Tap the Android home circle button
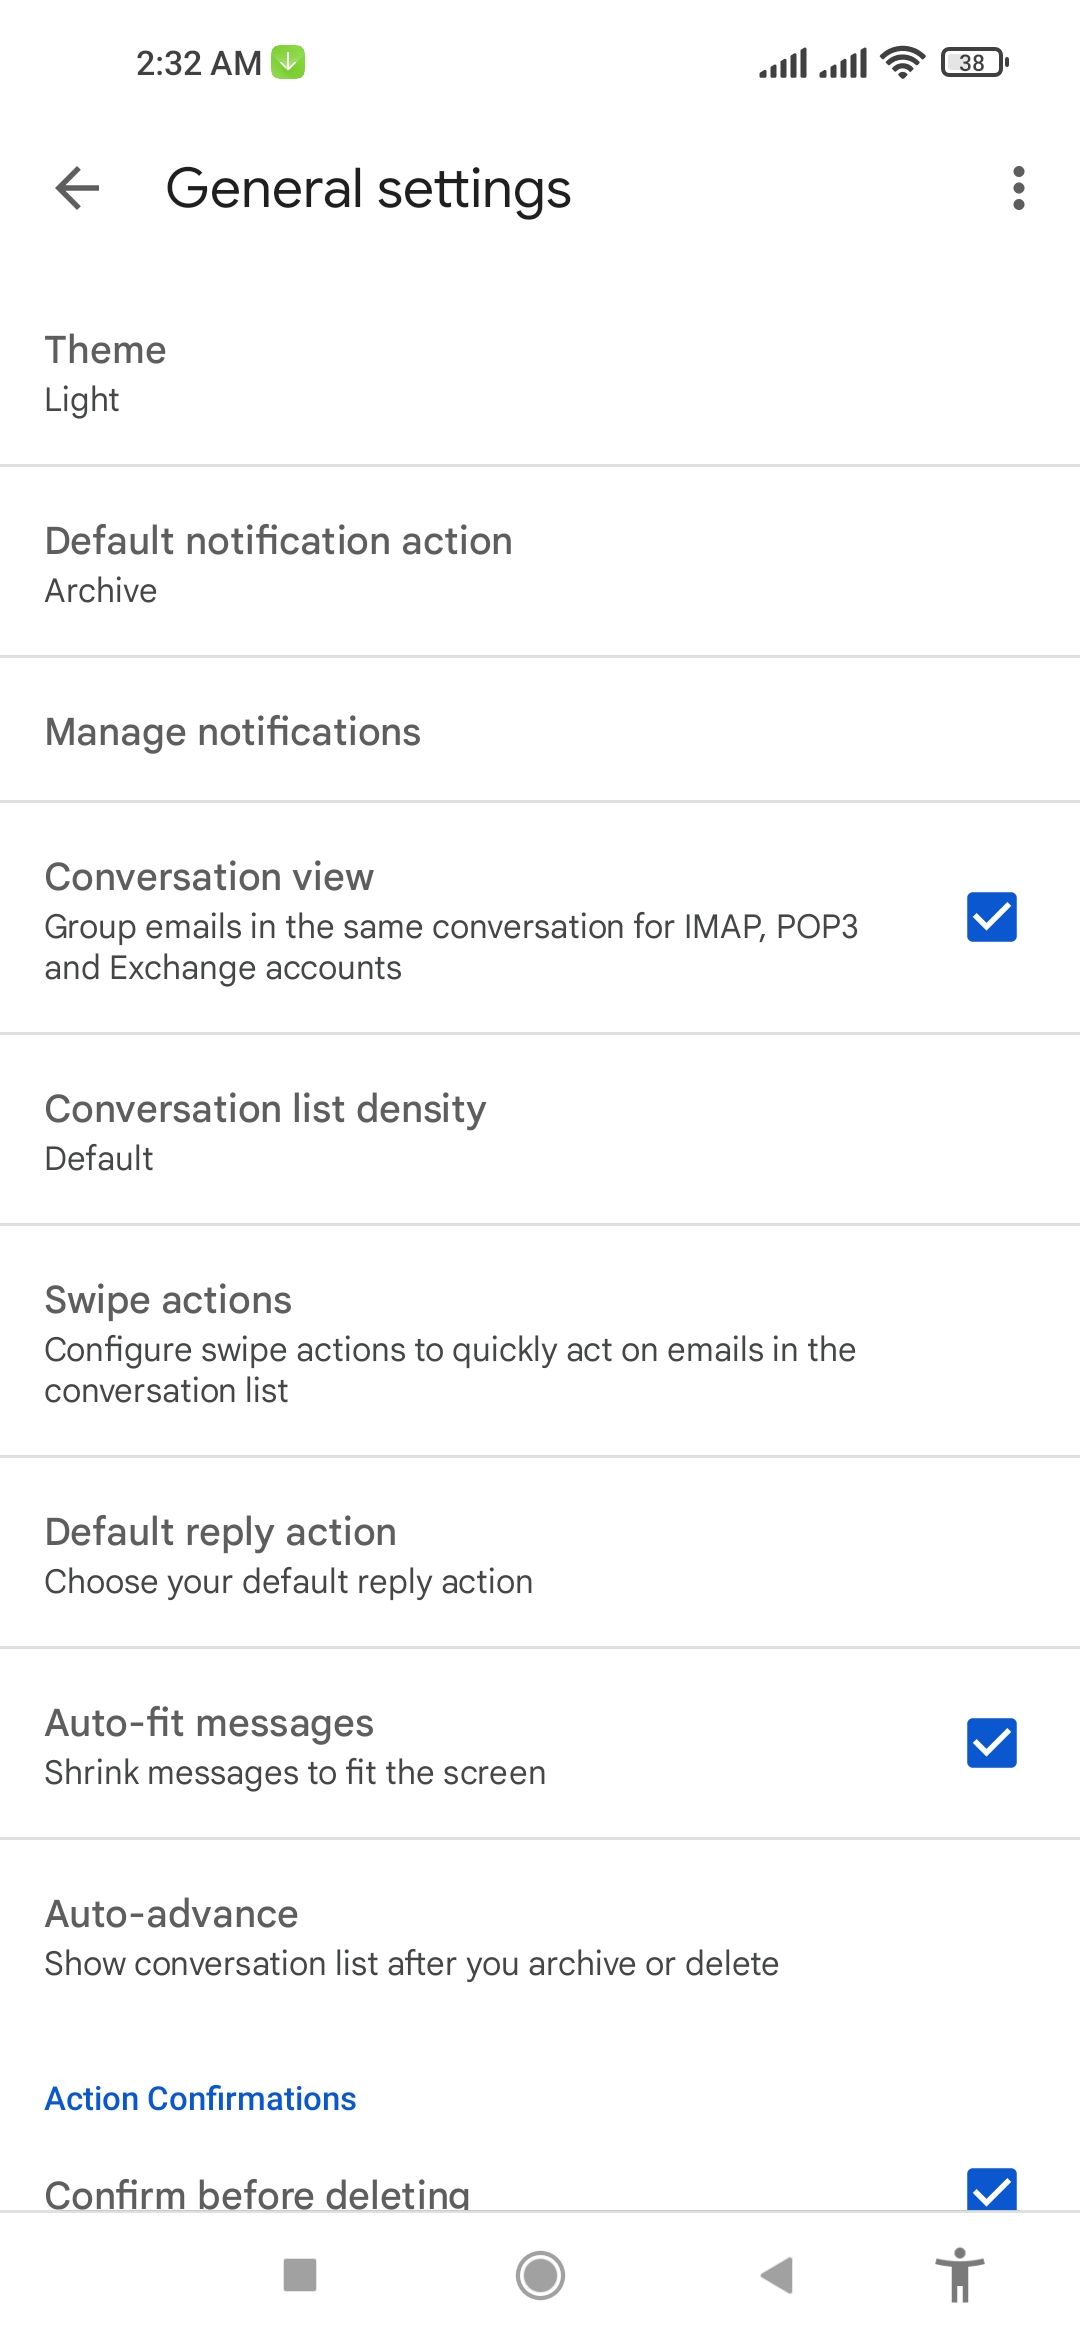The image size is (1080, 2340). (x=540, y=2275)
